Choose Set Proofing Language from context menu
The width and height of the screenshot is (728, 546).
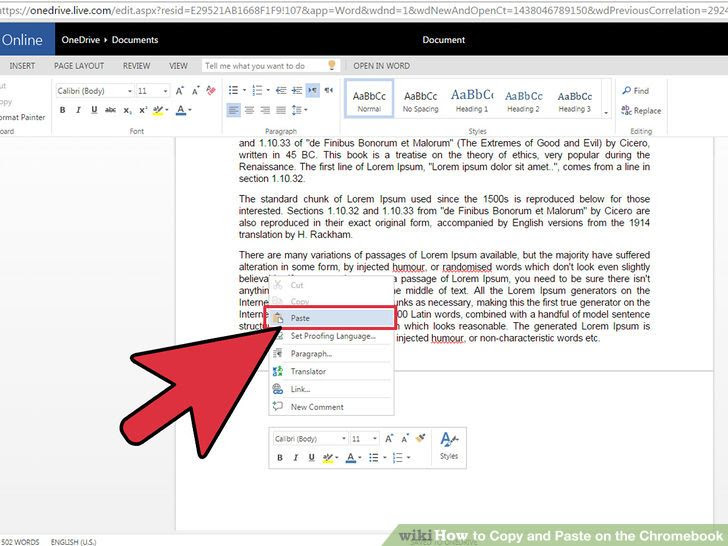[331, 336]
